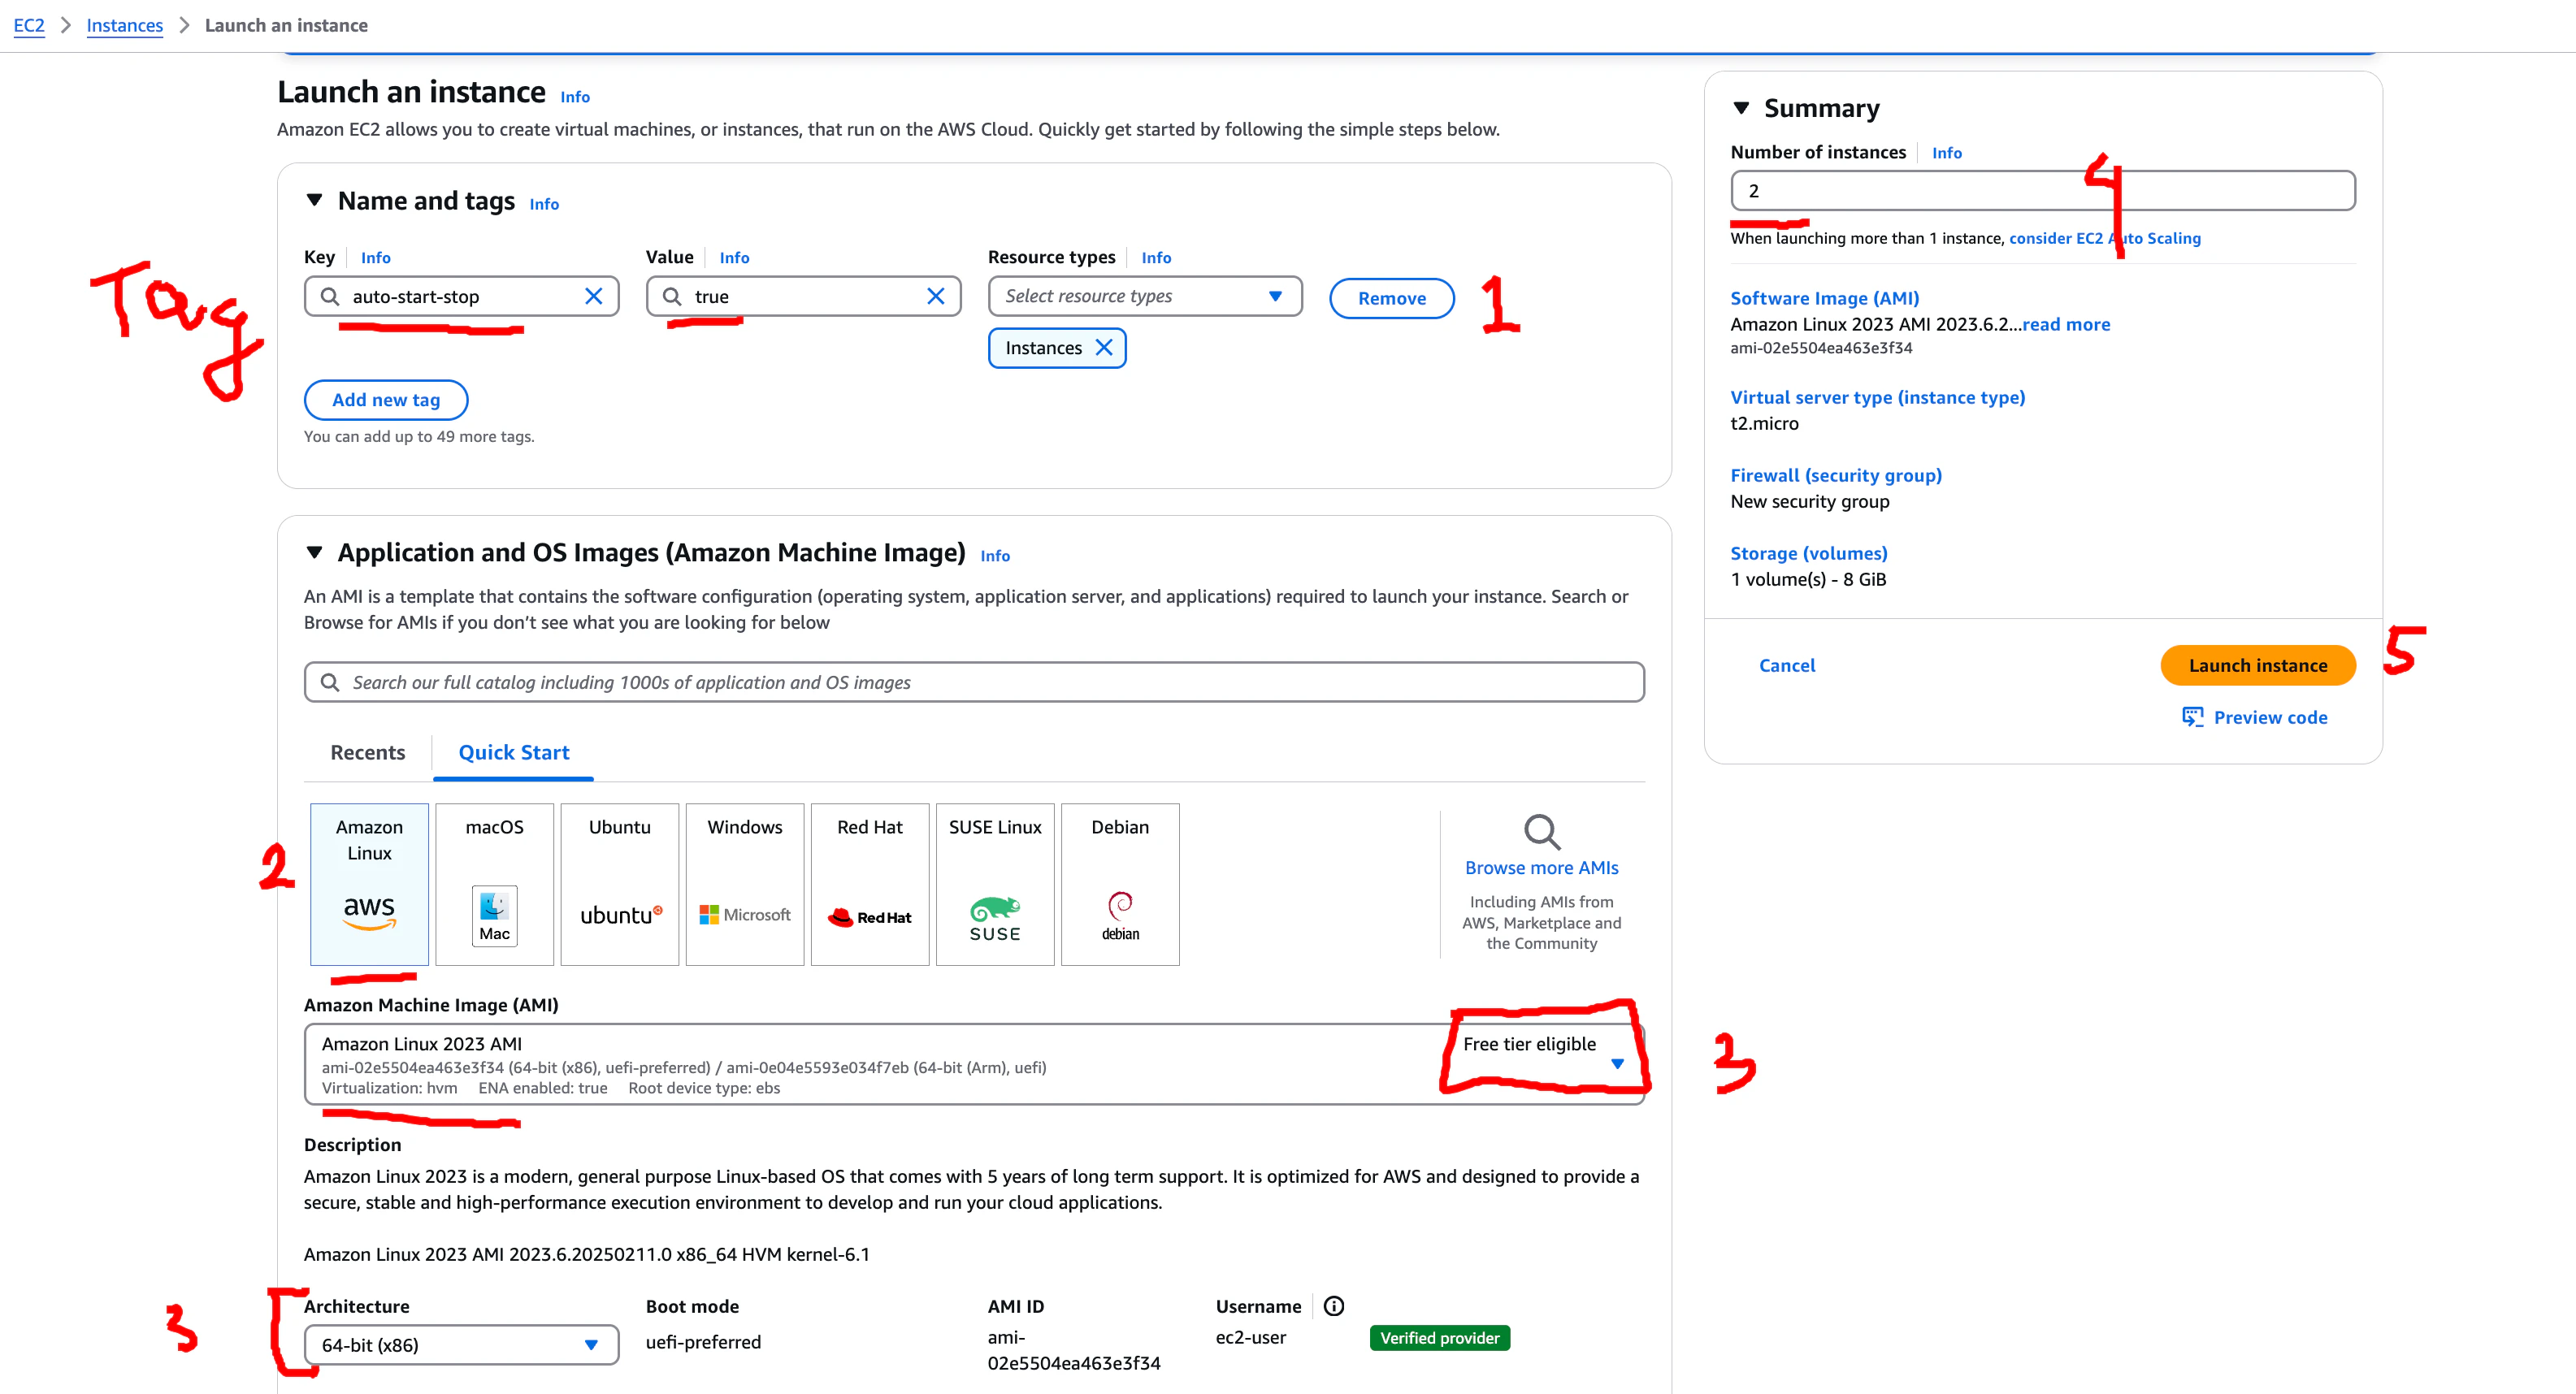This screenshot has width=2576, height=1394.
Task: Click the Browse more AMIs magnifier icon
Action: point(1541,831)
